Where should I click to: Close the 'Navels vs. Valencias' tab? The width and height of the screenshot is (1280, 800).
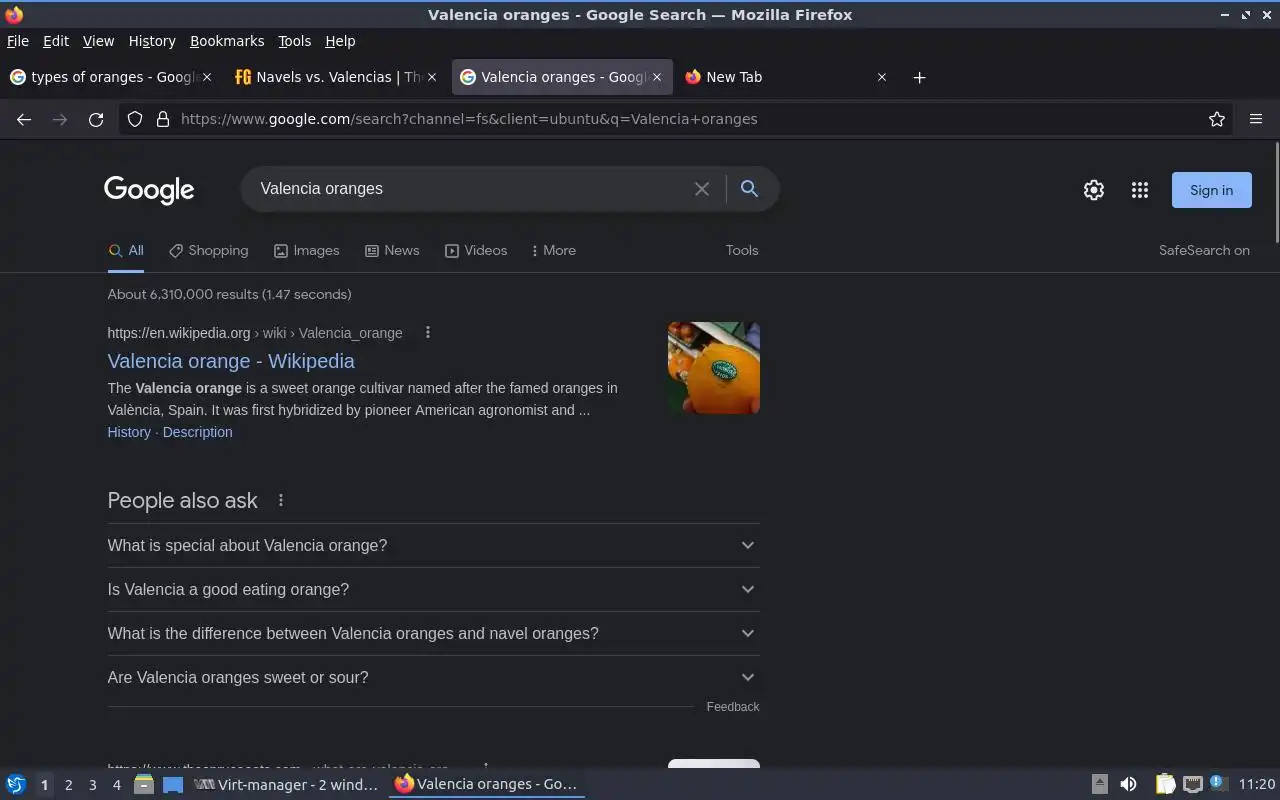pyautogui.click(x=432, y=77)
